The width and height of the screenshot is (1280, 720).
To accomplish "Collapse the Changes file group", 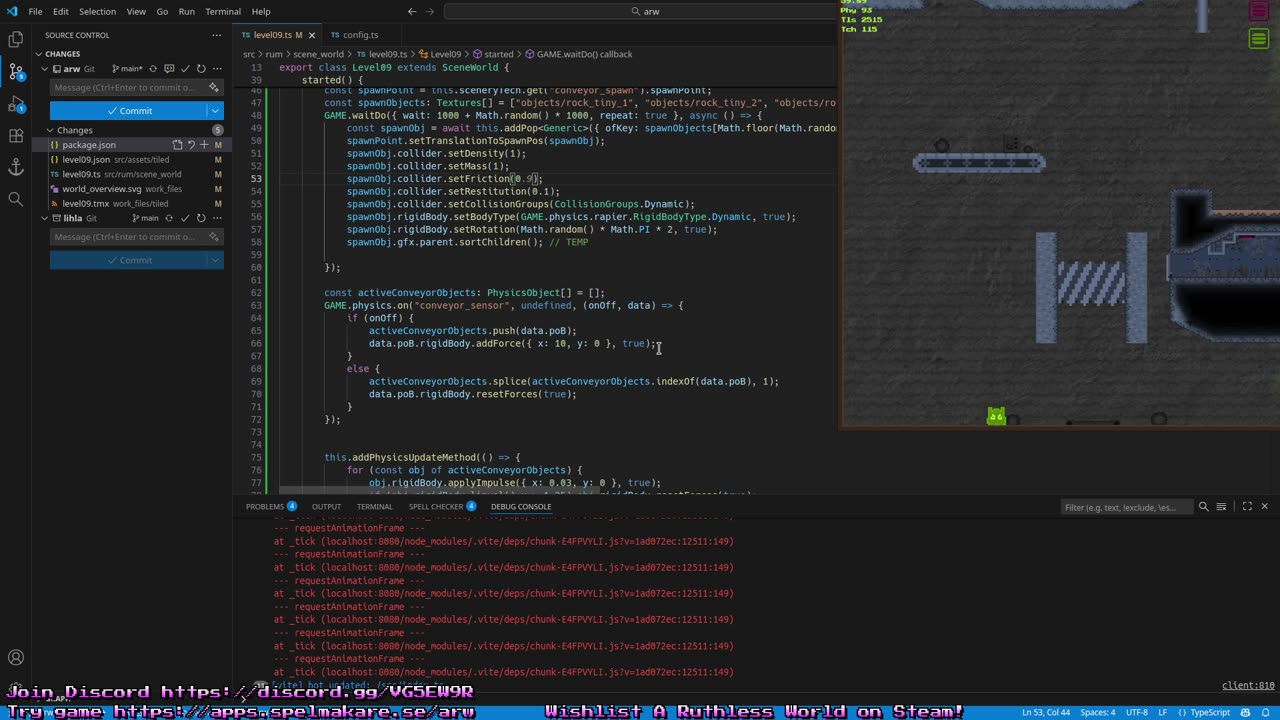I will pyautogui.click(x=50, y=130).
